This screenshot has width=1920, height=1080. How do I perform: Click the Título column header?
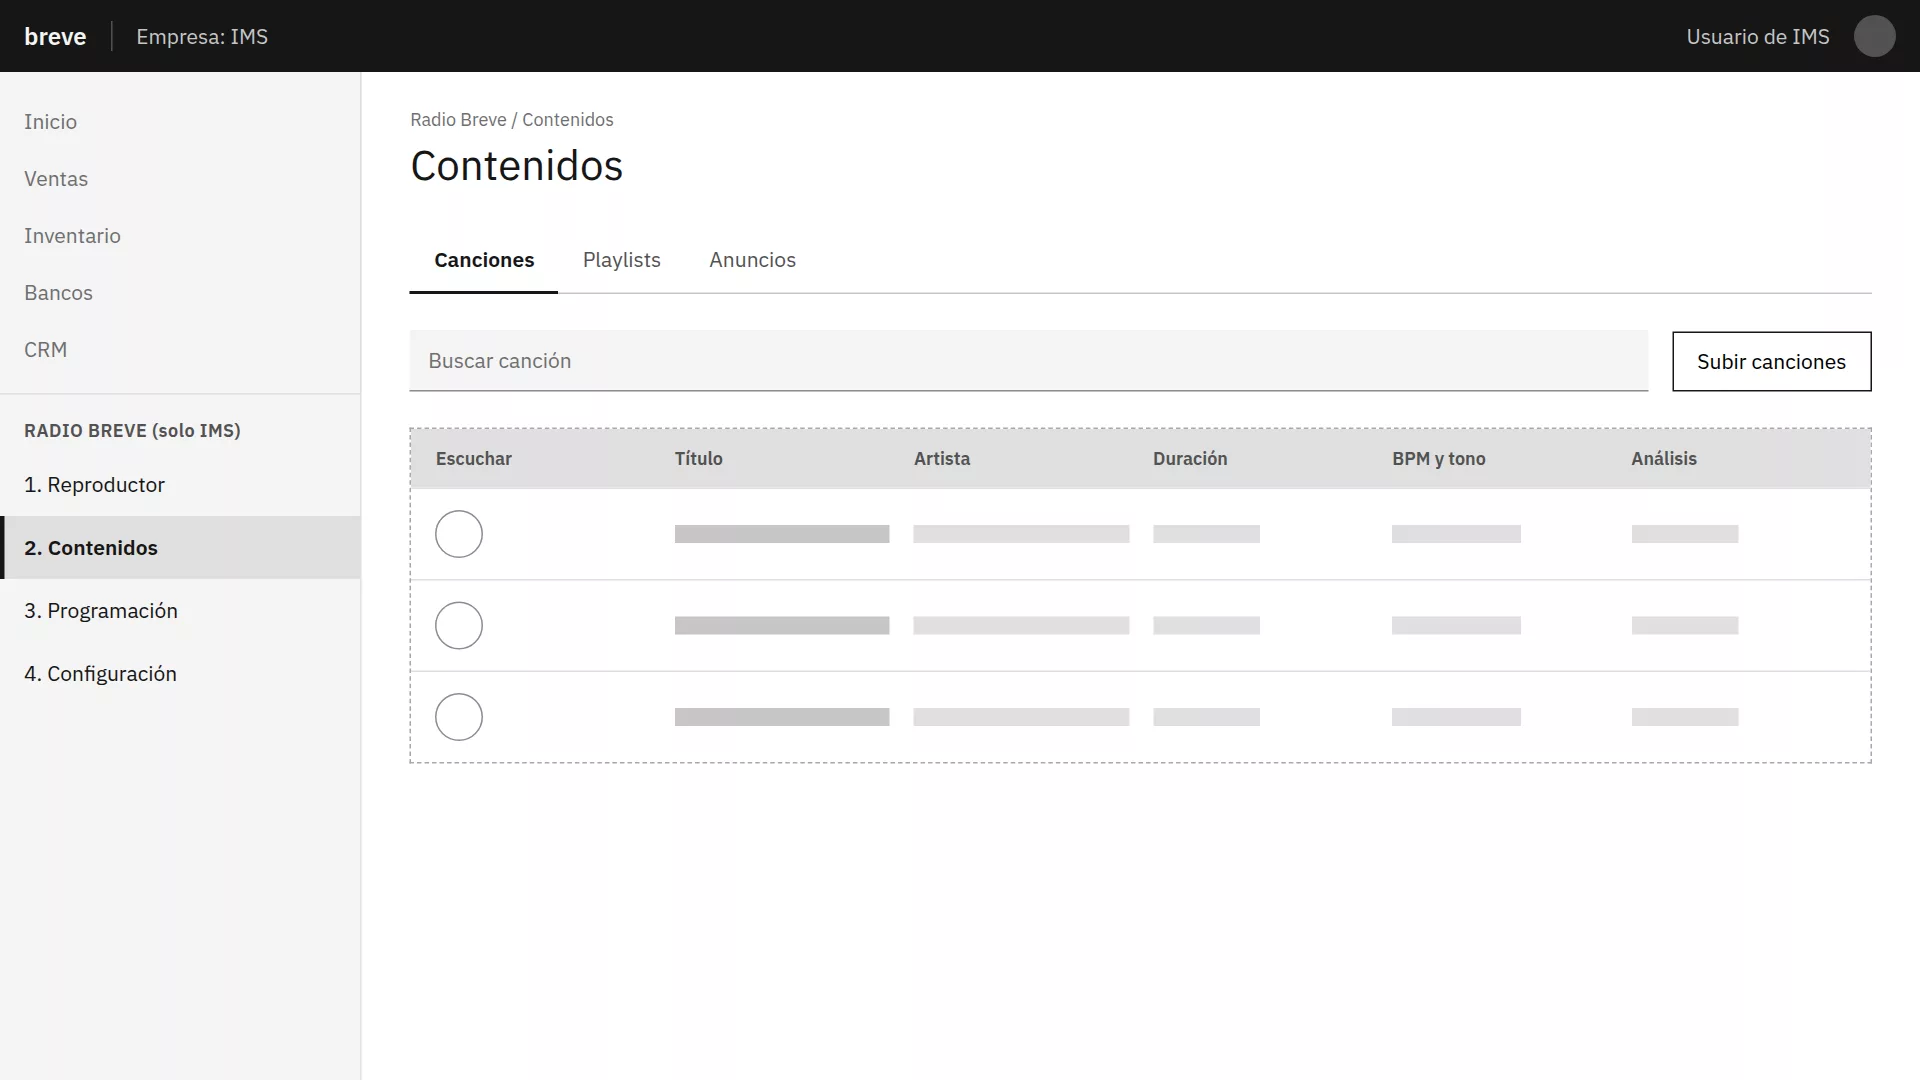coord(698,459)
